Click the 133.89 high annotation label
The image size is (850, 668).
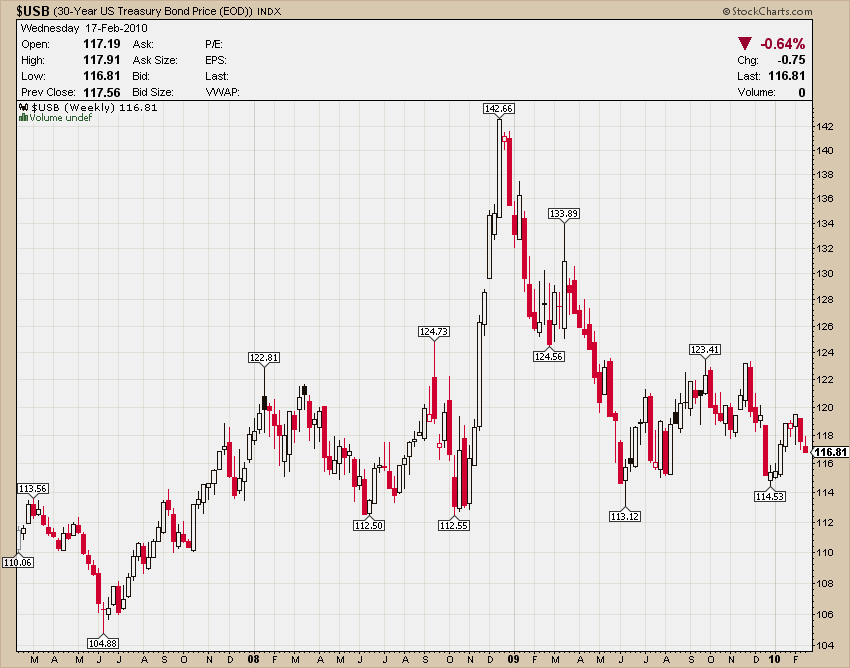[564, 213]
